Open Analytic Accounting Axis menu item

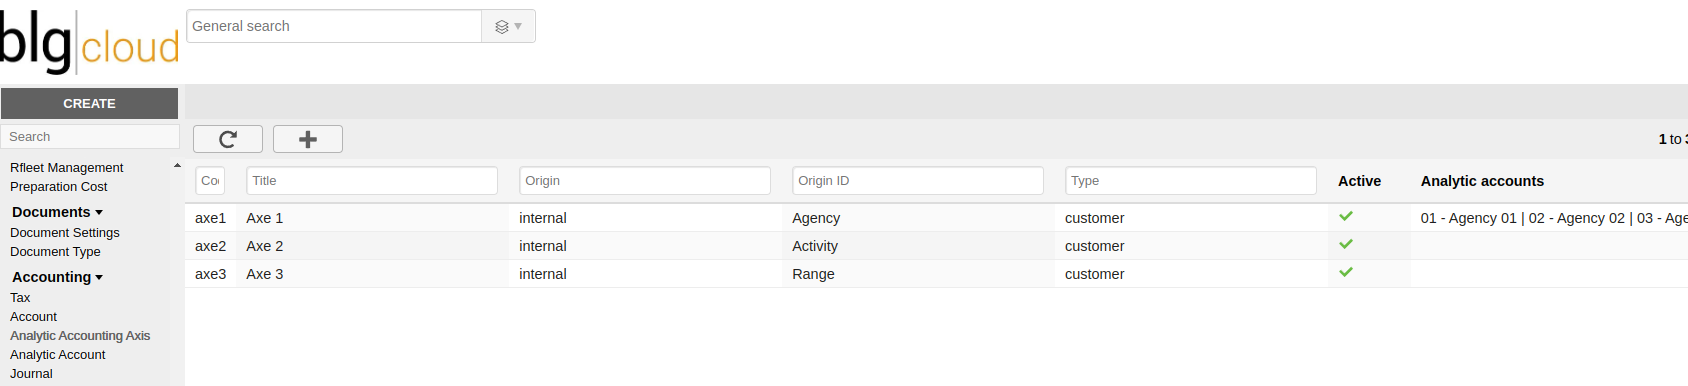click(80, 336)
